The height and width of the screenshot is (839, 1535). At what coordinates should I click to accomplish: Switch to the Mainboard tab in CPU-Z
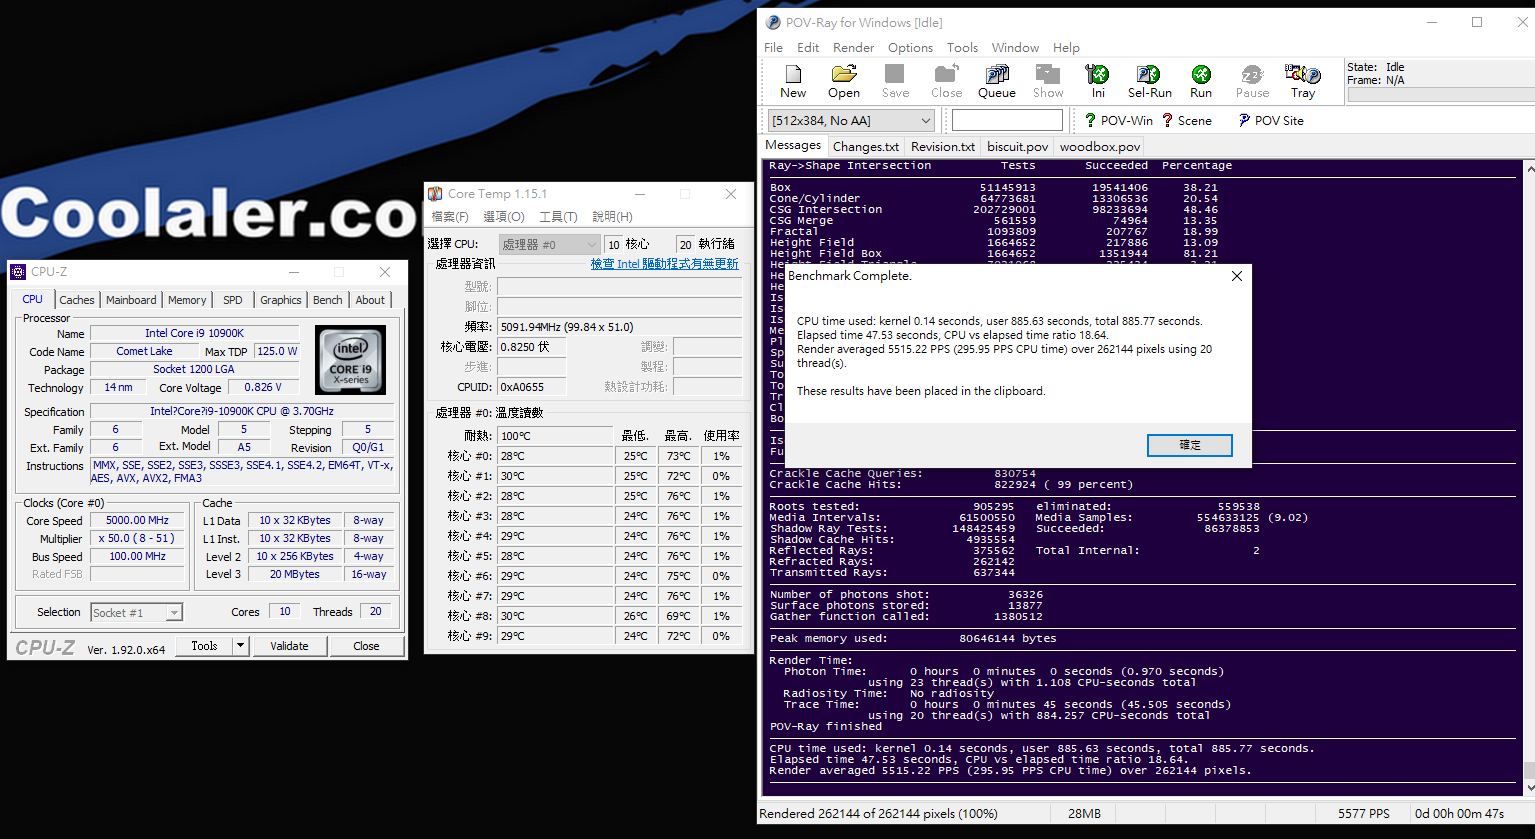click(x=131, y=300)
